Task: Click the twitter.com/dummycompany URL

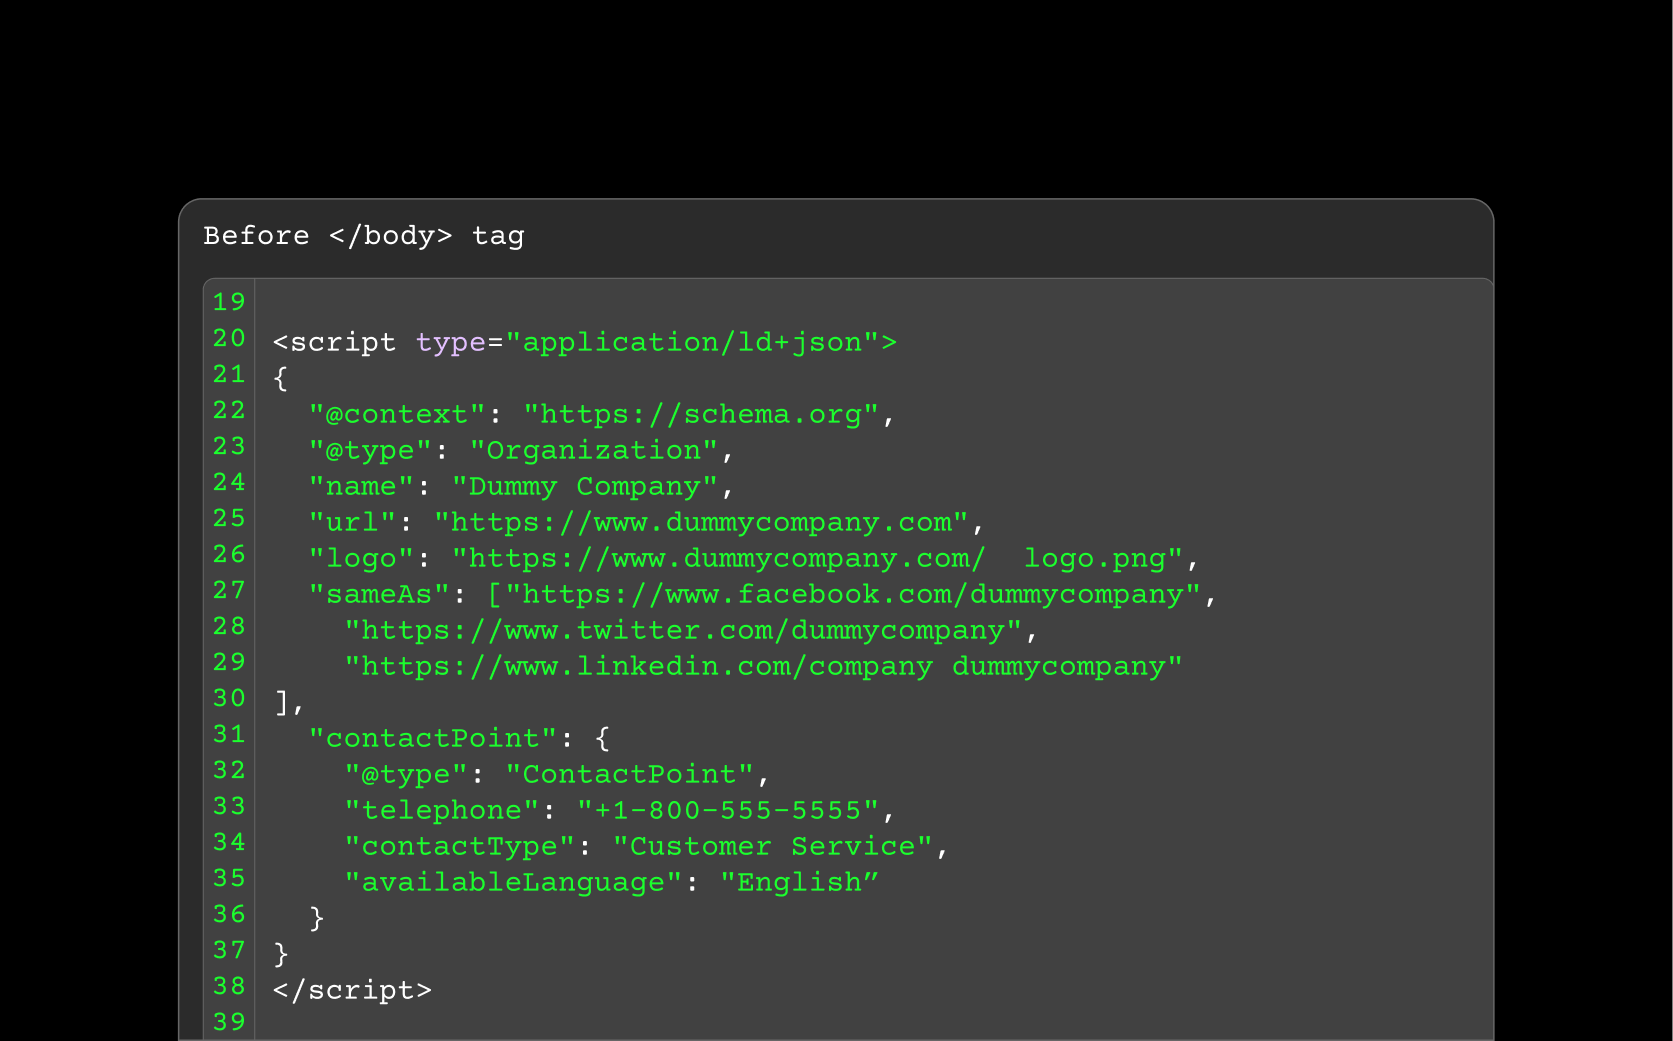Action: pyautogui.click(x=683, y=631)
